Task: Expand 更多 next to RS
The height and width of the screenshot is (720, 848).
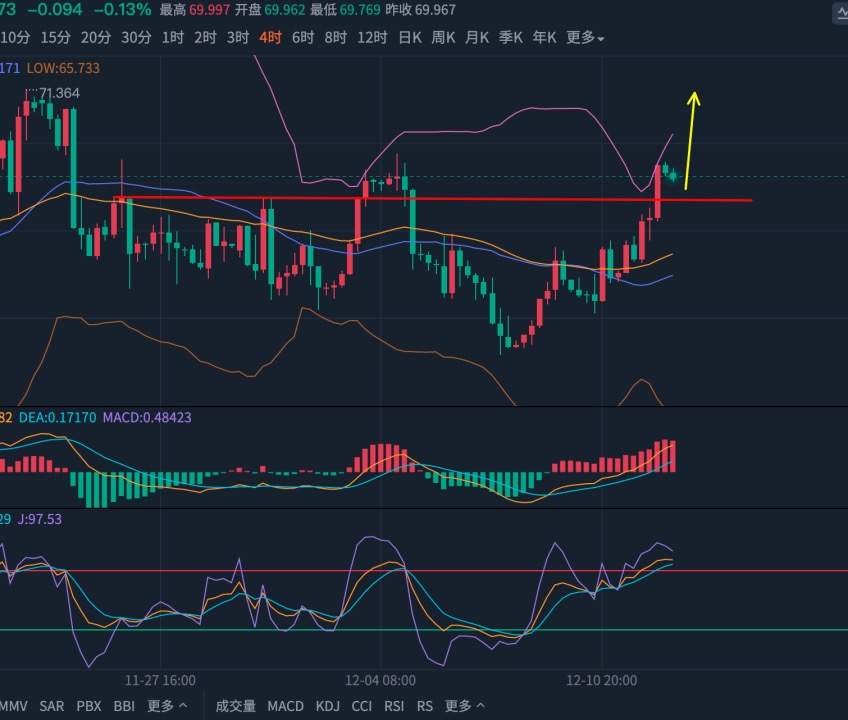Action: coord(465,706)
